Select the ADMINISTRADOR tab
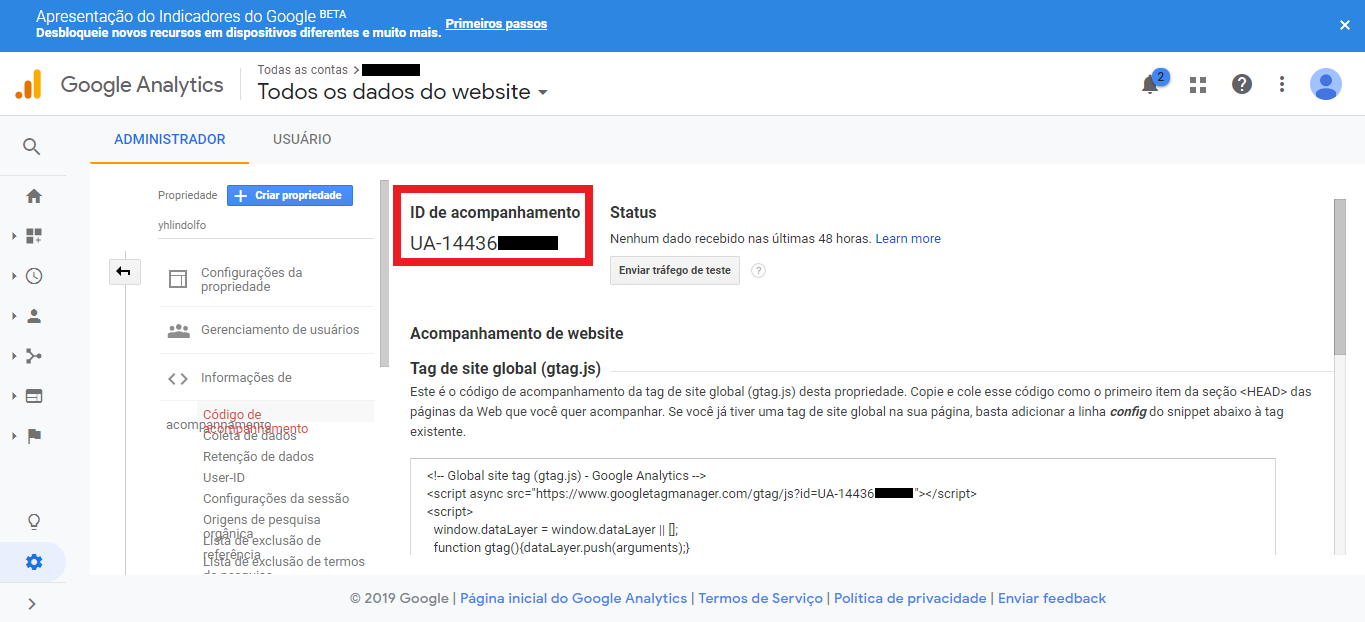 point(170,139)
